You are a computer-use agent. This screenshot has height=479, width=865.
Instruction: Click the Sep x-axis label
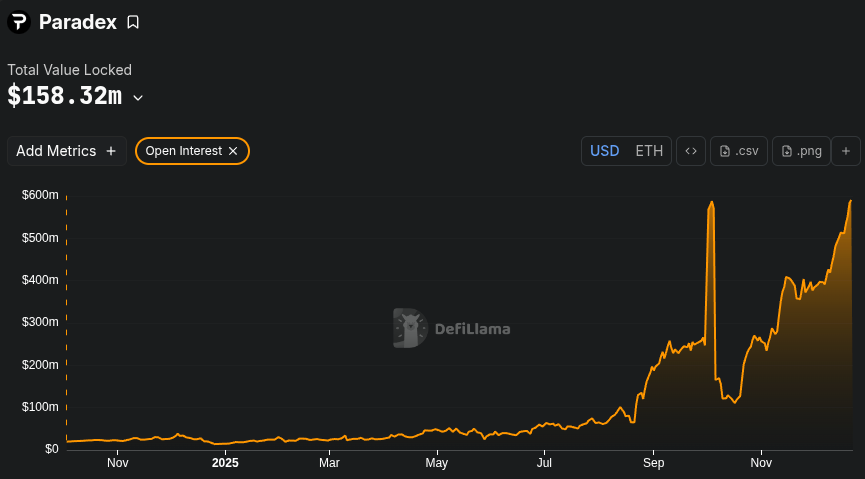click(653, 463)
